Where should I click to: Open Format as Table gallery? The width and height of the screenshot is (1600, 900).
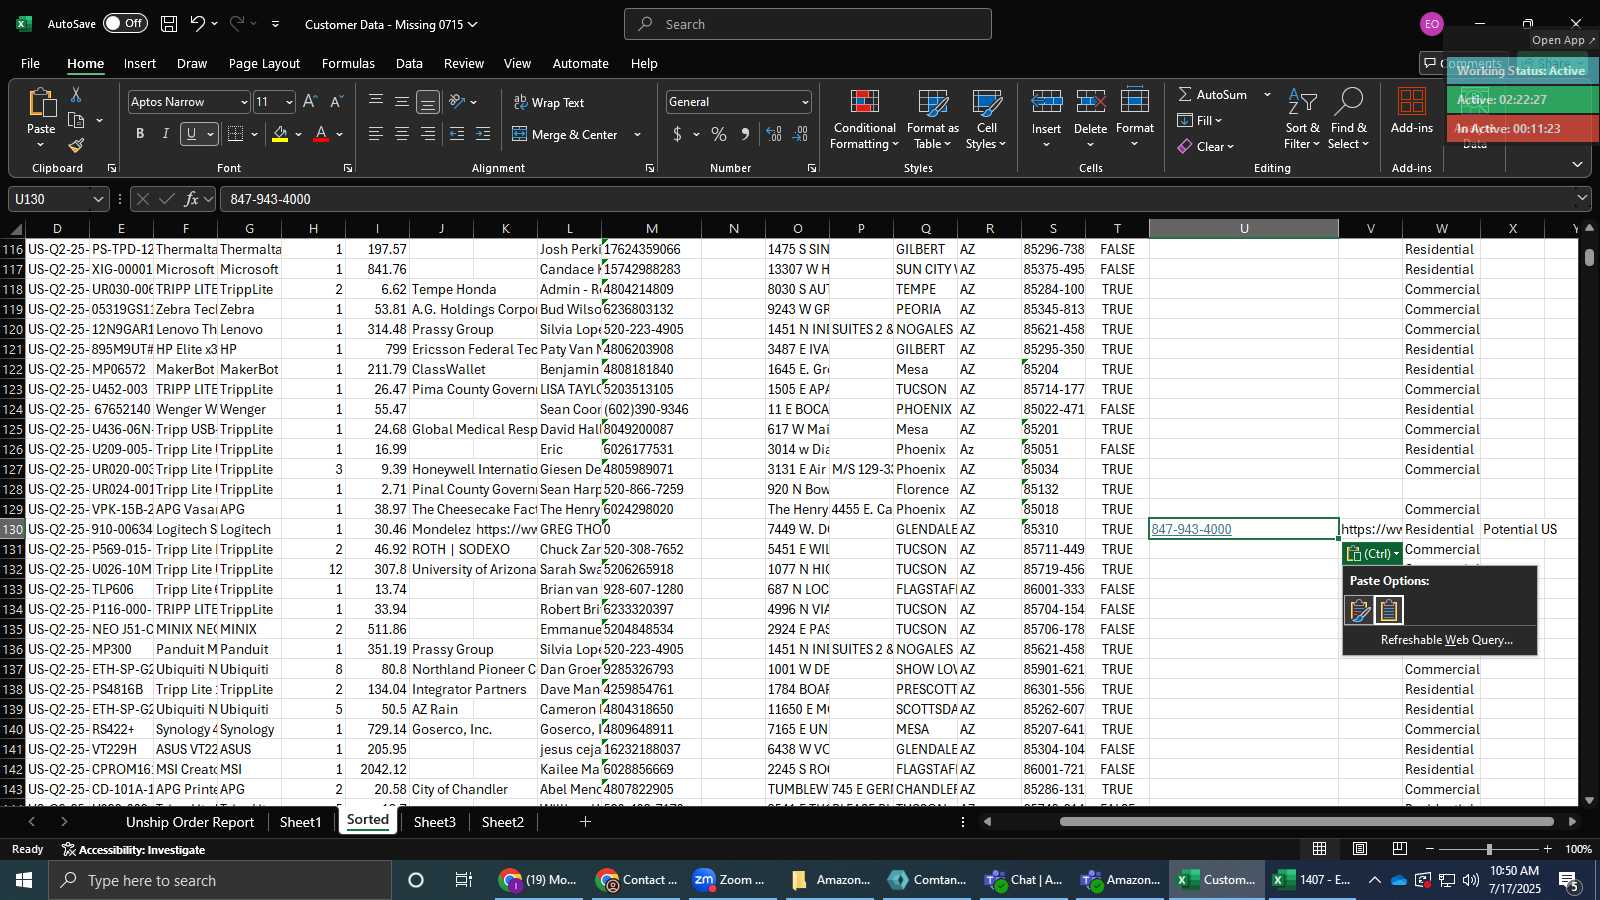click(x=933, y=120)
